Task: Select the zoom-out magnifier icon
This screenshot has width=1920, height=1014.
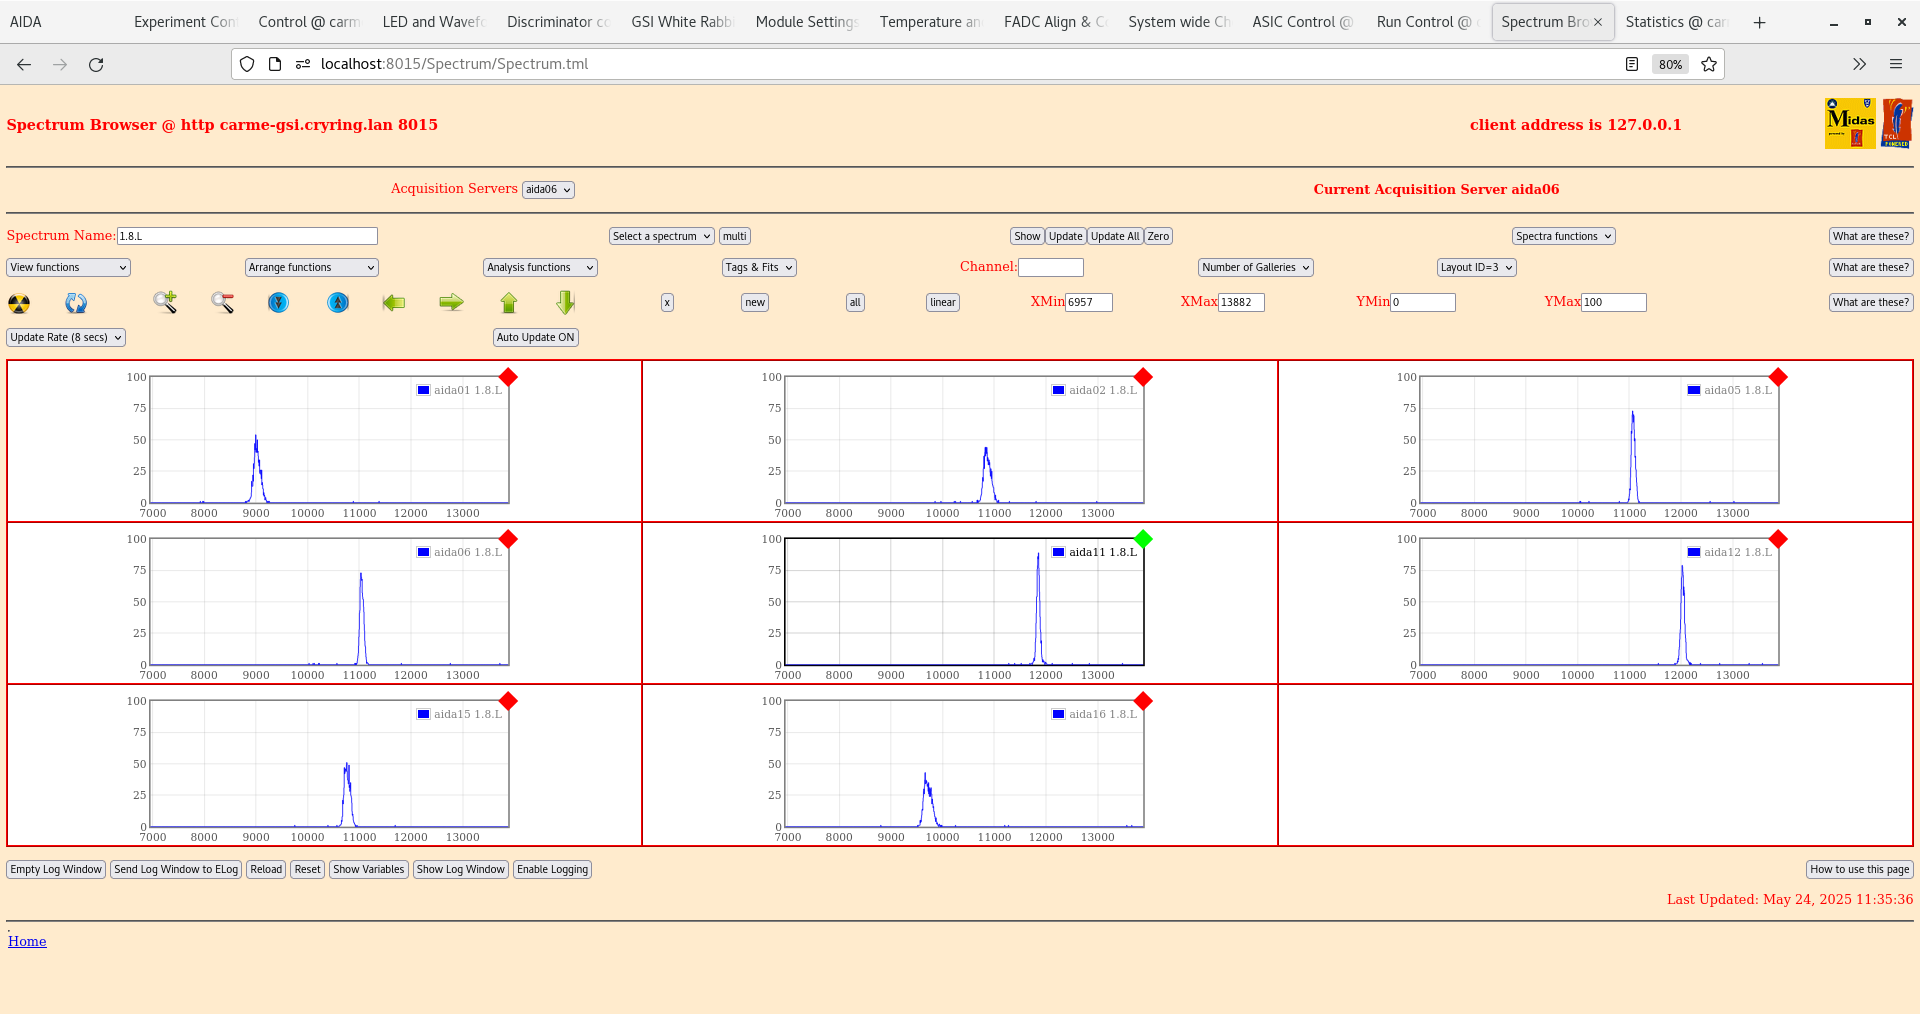Action: [222, 302]
